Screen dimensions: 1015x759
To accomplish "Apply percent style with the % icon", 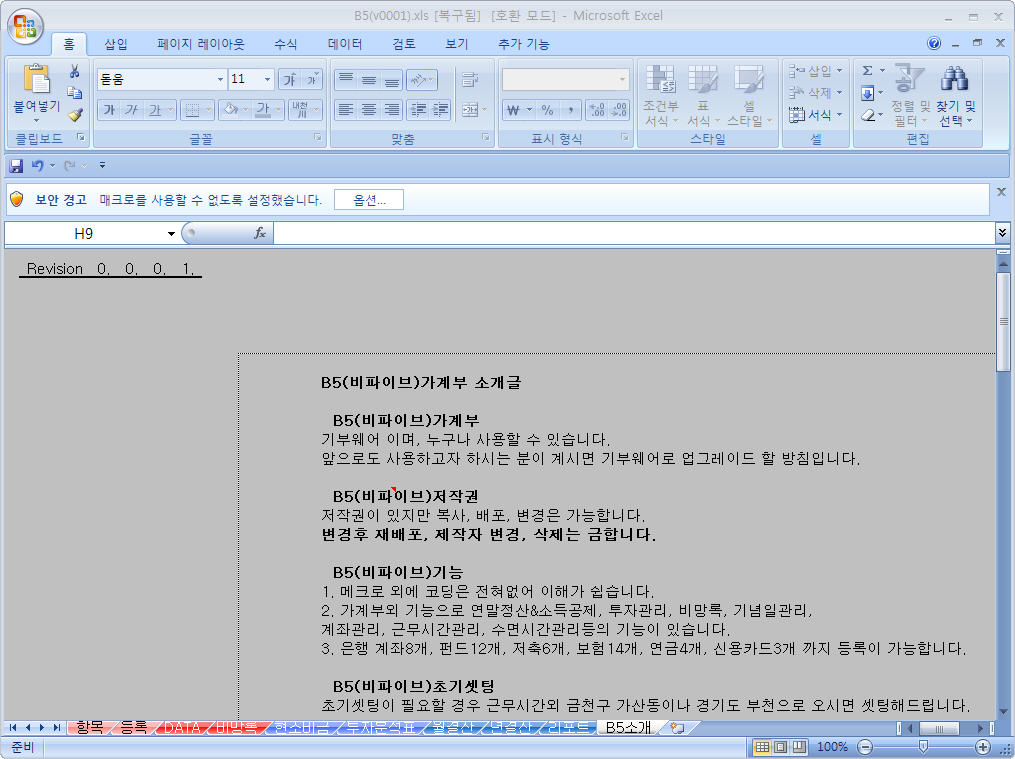I will click(x=547, y=110).
